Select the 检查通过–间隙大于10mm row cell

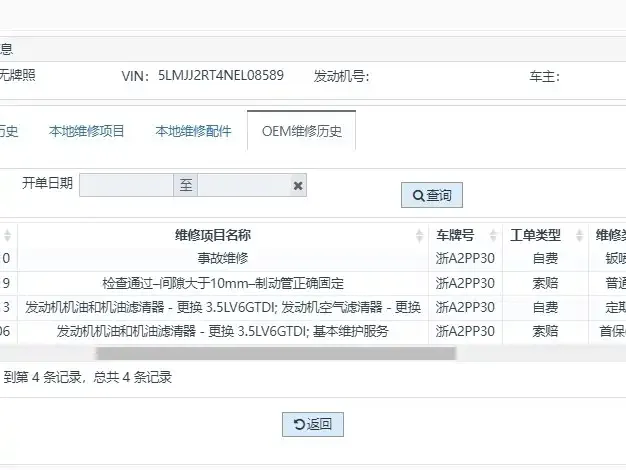tap(223, 283)
